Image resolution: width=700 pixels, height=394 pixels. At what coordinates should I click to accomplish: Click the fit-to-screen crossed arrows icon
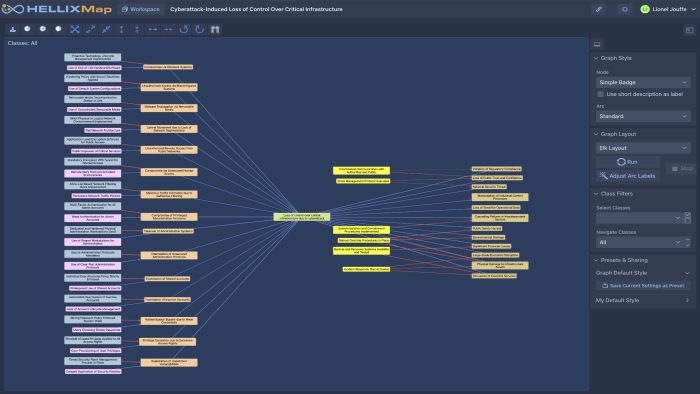[75, 29]
